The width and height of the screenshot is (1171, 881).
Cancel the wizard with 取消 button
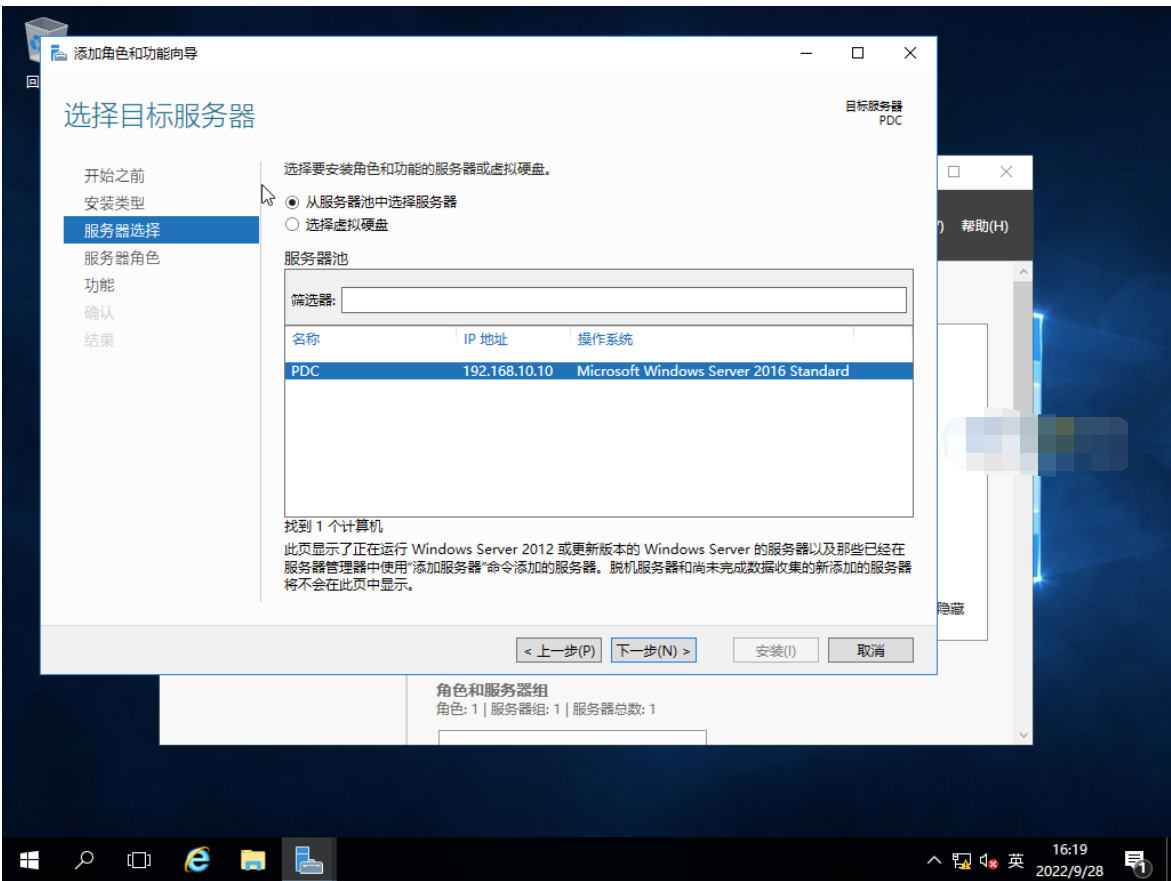click(x=871, y=650)
